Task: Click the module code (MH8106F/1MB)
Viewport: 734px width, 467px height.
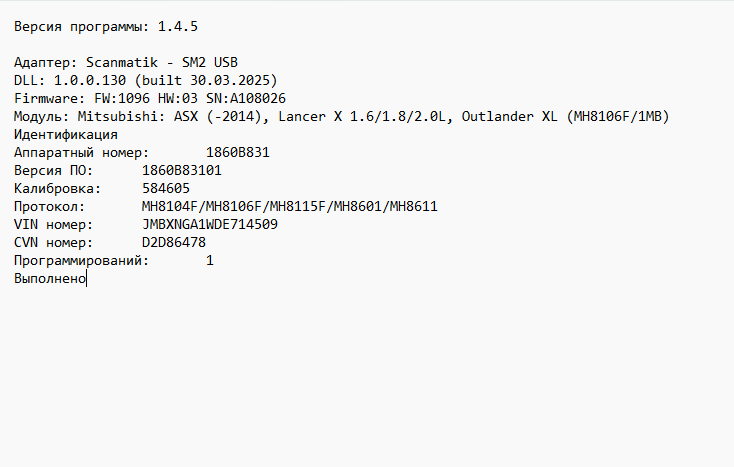Action: 616,116
